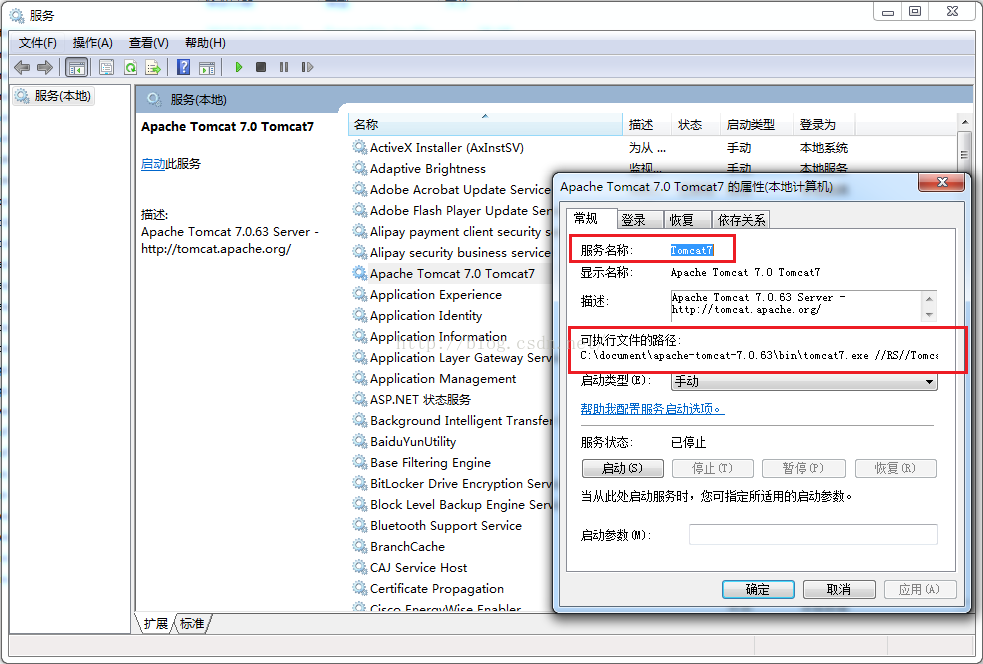
Task: Open the 操作(A) menu
Action: click(x=92, y=43)
